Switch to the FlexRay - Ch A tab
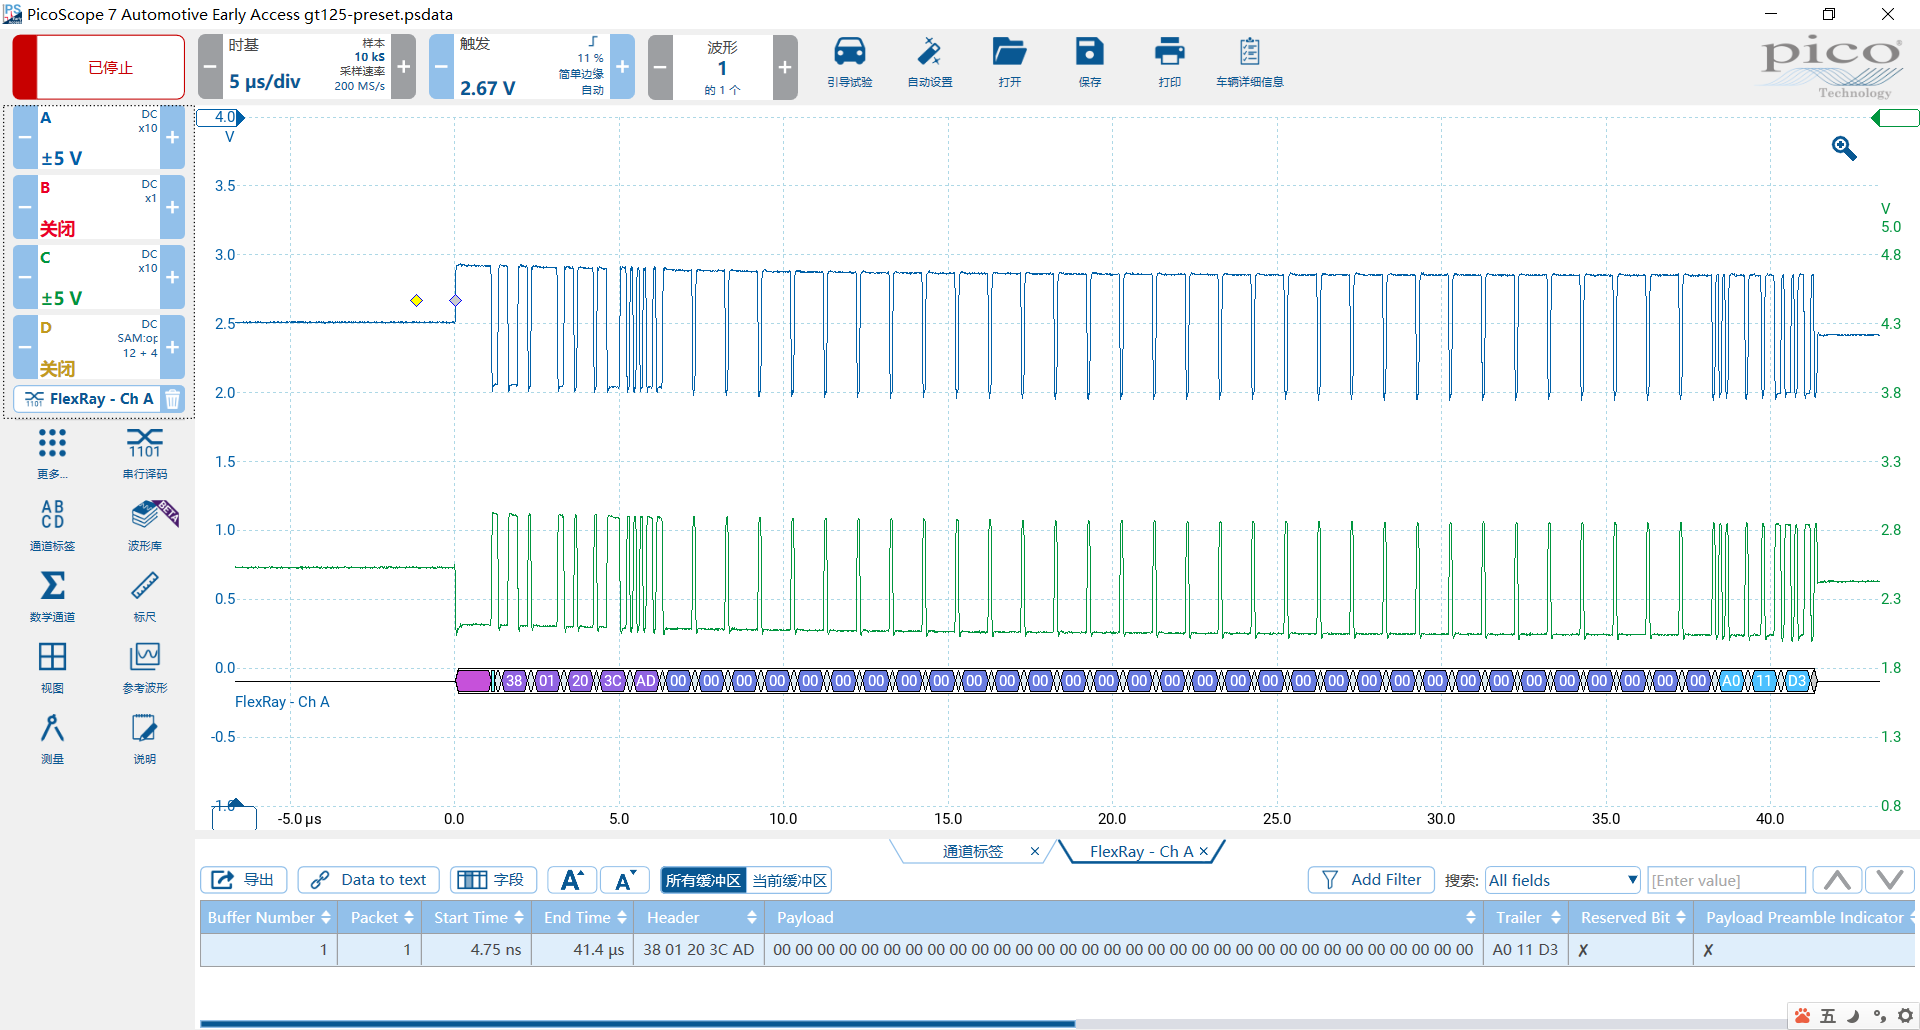The width and height of the screenshot is (1920, 1030). [x=1141, y=851]
